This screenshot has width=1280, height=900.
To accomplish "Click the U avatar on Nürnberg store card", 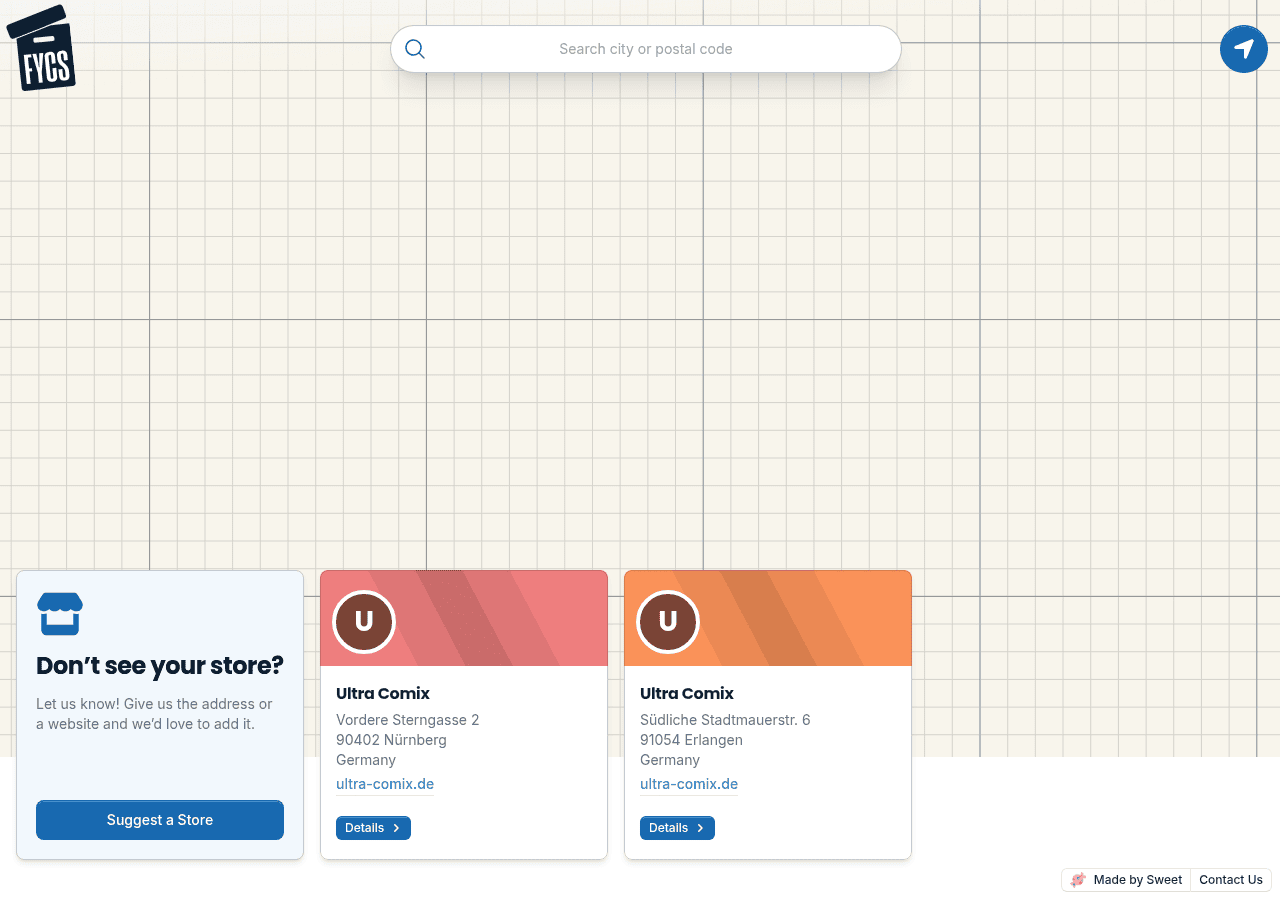I will (x=364, y=621).
